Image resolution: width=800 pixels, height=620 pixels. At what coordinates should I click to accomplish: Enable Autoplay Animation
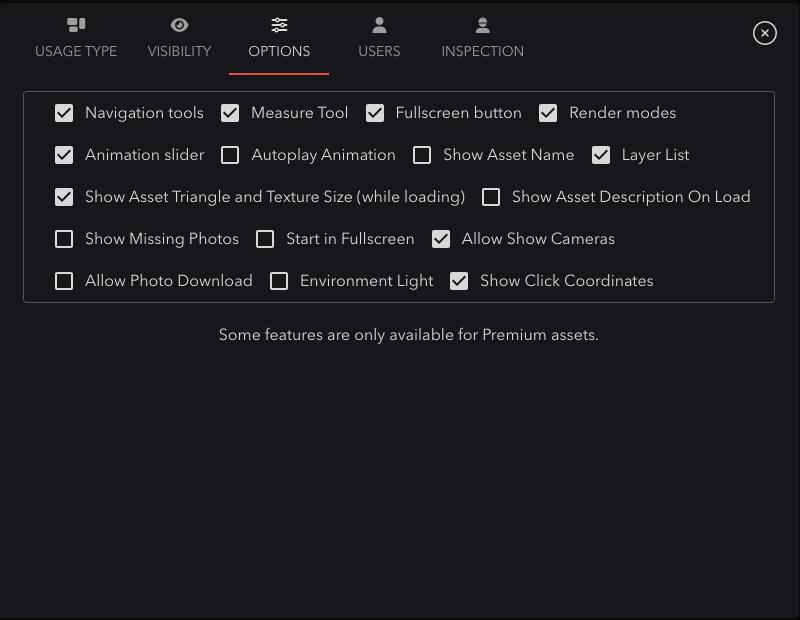pos(230,155)
